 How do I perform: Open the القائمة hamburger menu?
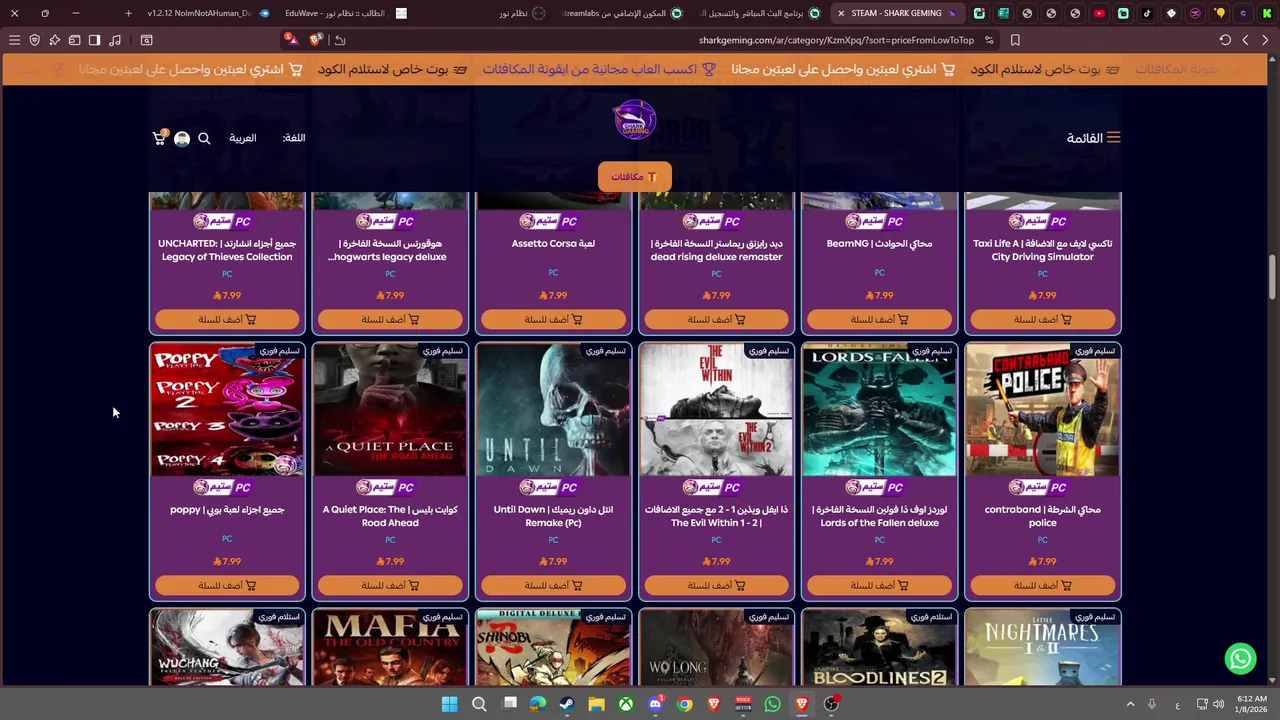1093,138
